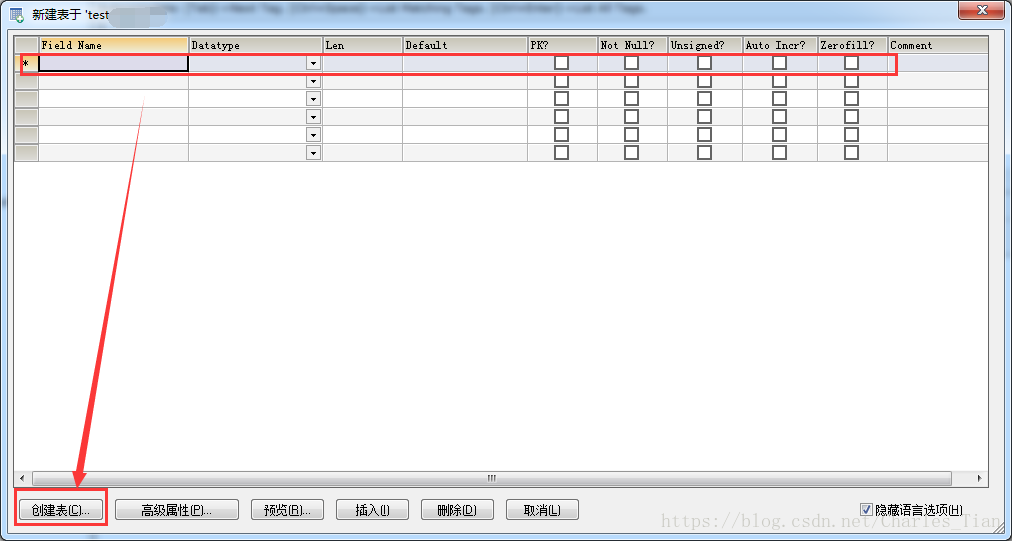Open Datatype dropdown in fifth row
The height and width of the screenshot is (541, 1012).
pos(314,135)
